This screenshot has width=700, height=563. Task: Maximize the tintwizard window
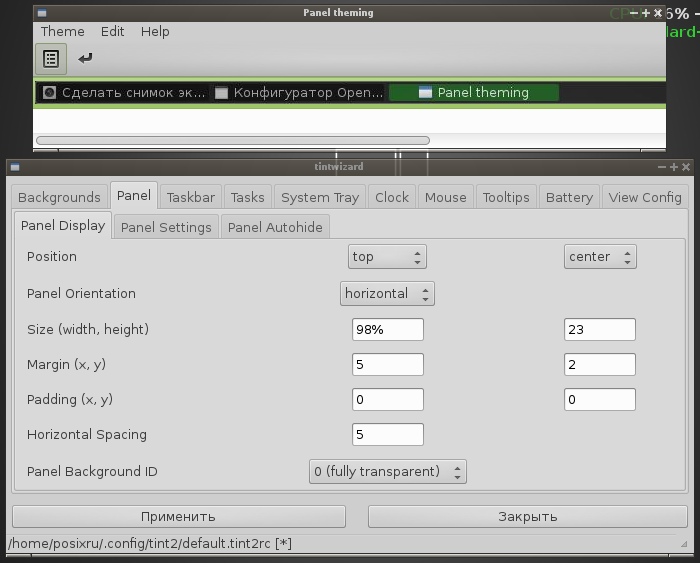(674, 167)
